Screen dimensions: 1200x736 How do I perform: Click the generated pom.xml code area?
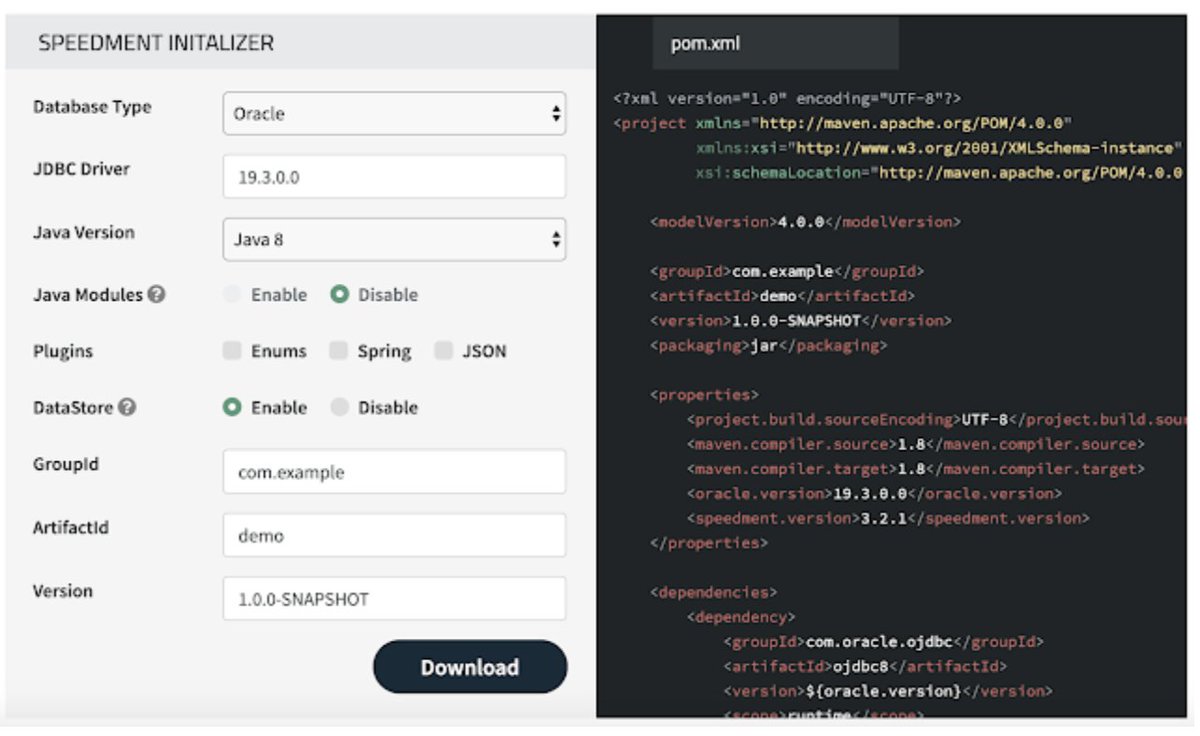point(890,400)
